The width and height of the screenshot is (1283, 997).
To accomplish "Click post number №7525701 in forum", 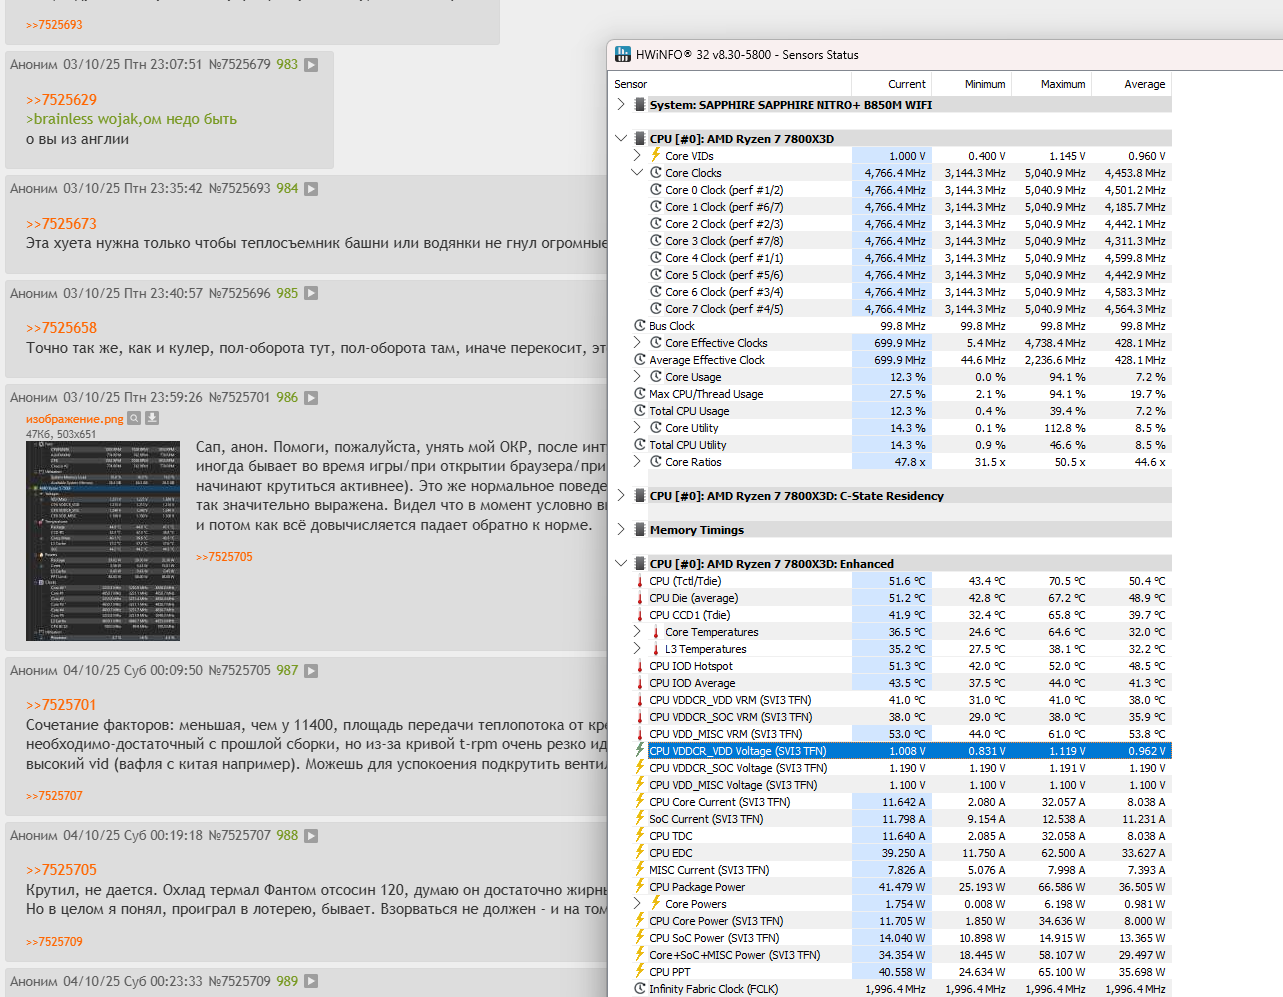I will [240, 398].
